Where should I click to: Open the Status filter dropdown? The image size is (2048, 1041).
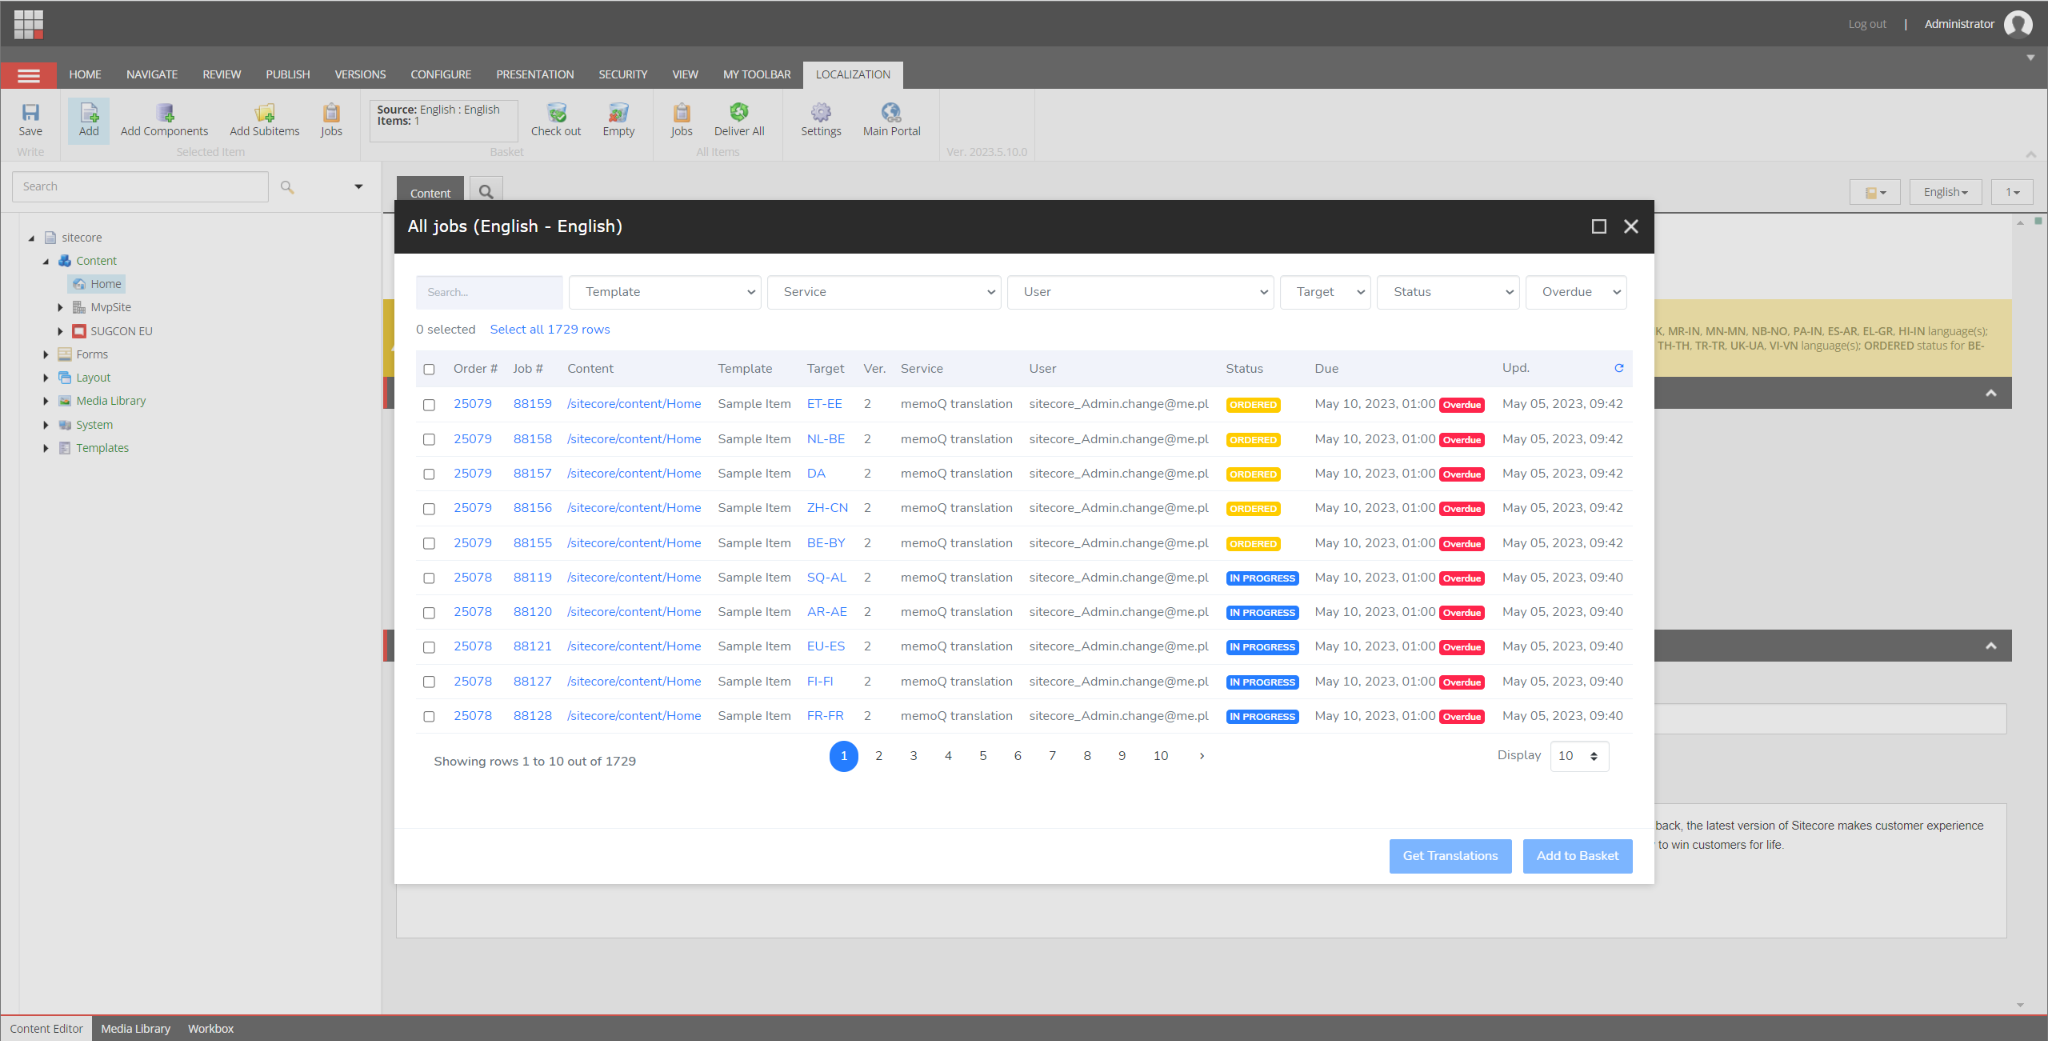[x=1448, y=292]
